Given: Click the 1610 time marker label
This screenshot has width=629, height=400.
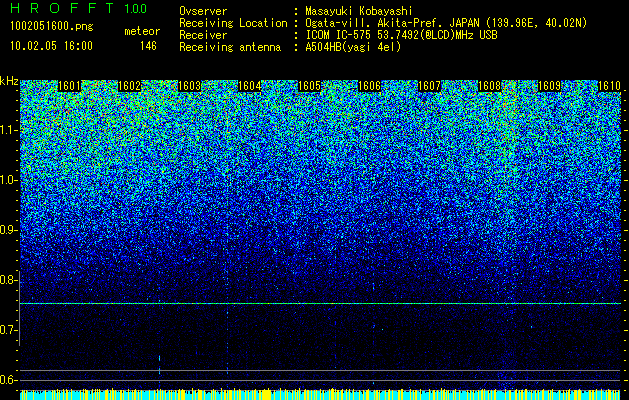Looking at the screenshot, I should pyautogui.click(x=609, y=86).
